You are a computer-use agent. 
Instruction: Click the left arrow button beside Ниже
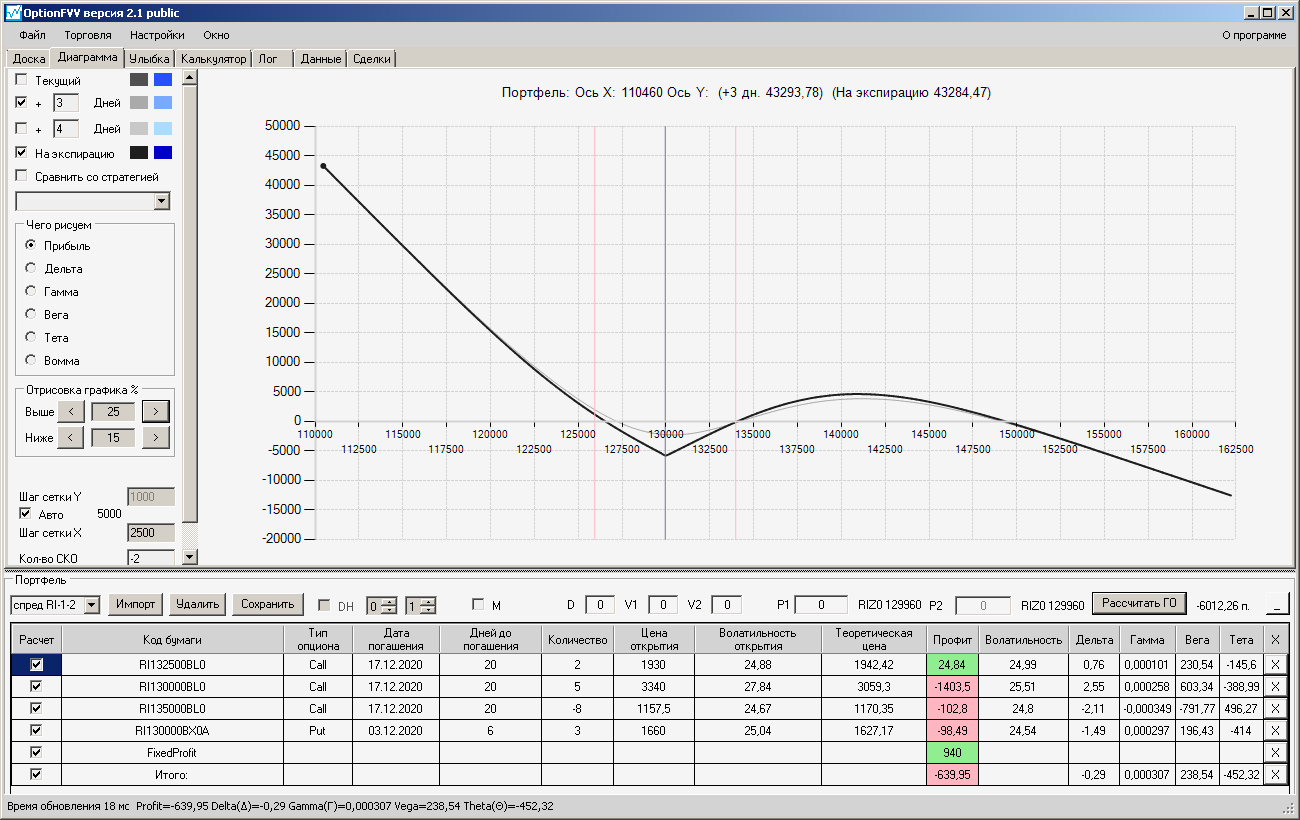[x=70, y=437]
